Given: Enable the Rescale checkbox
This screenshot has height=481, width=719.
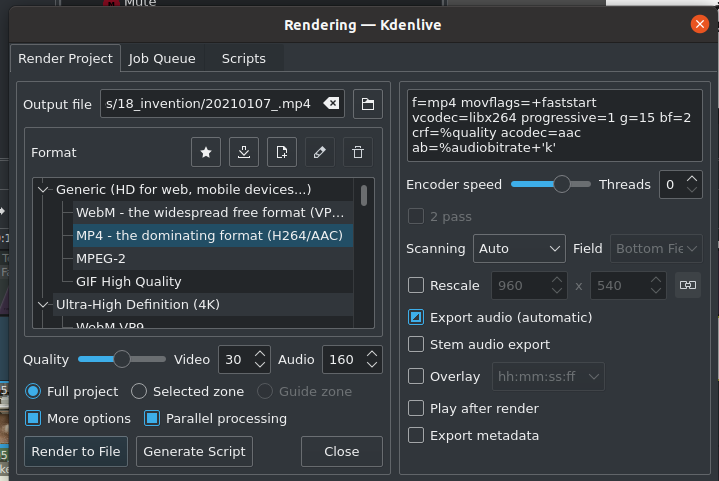Looking at the screenshot, I should tap(416, 285).
